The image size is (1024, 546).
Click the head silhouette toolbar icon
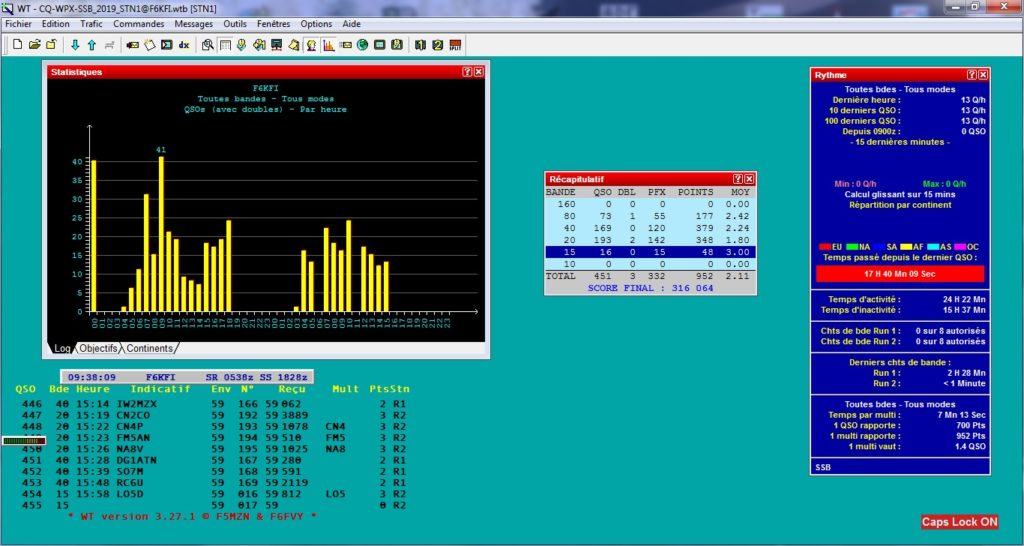pyautogui.click(x=311, y=44)
